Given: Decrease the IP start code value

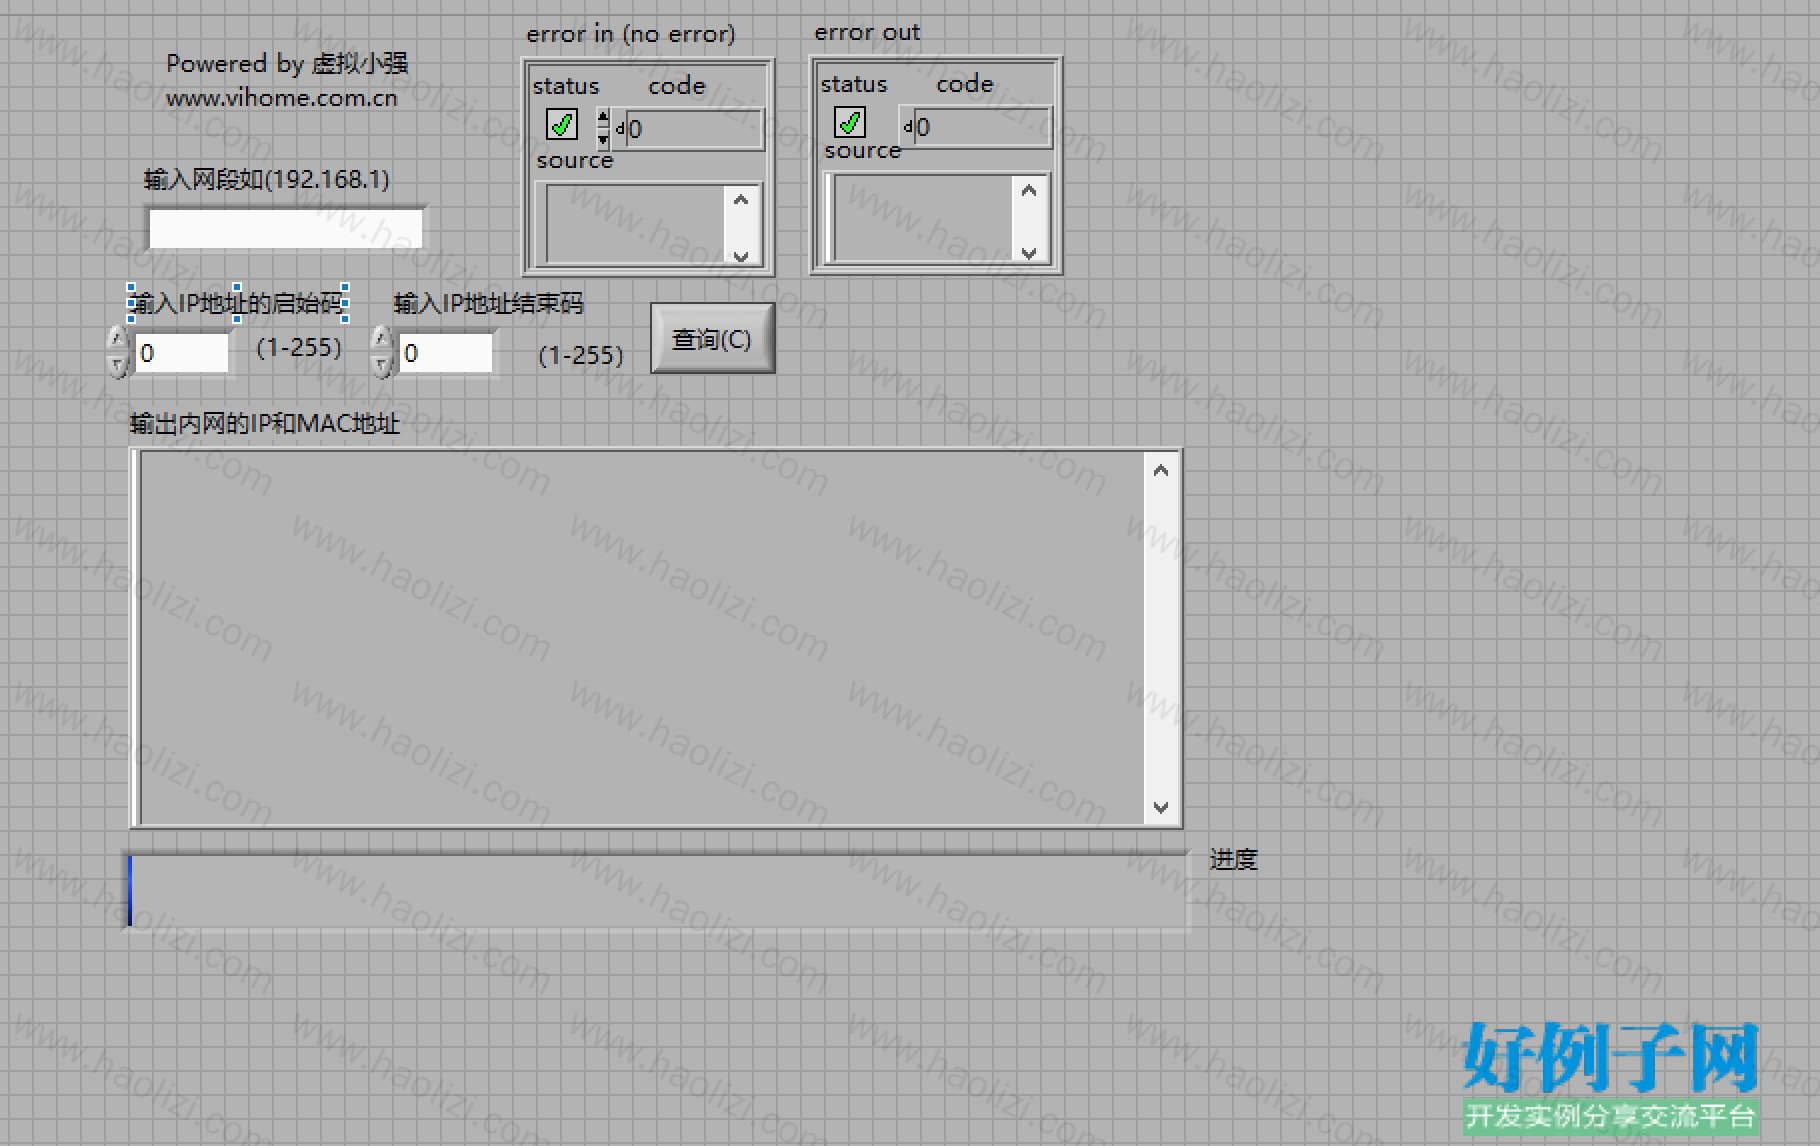Looking at the screenshot, I should click(118, 366).
